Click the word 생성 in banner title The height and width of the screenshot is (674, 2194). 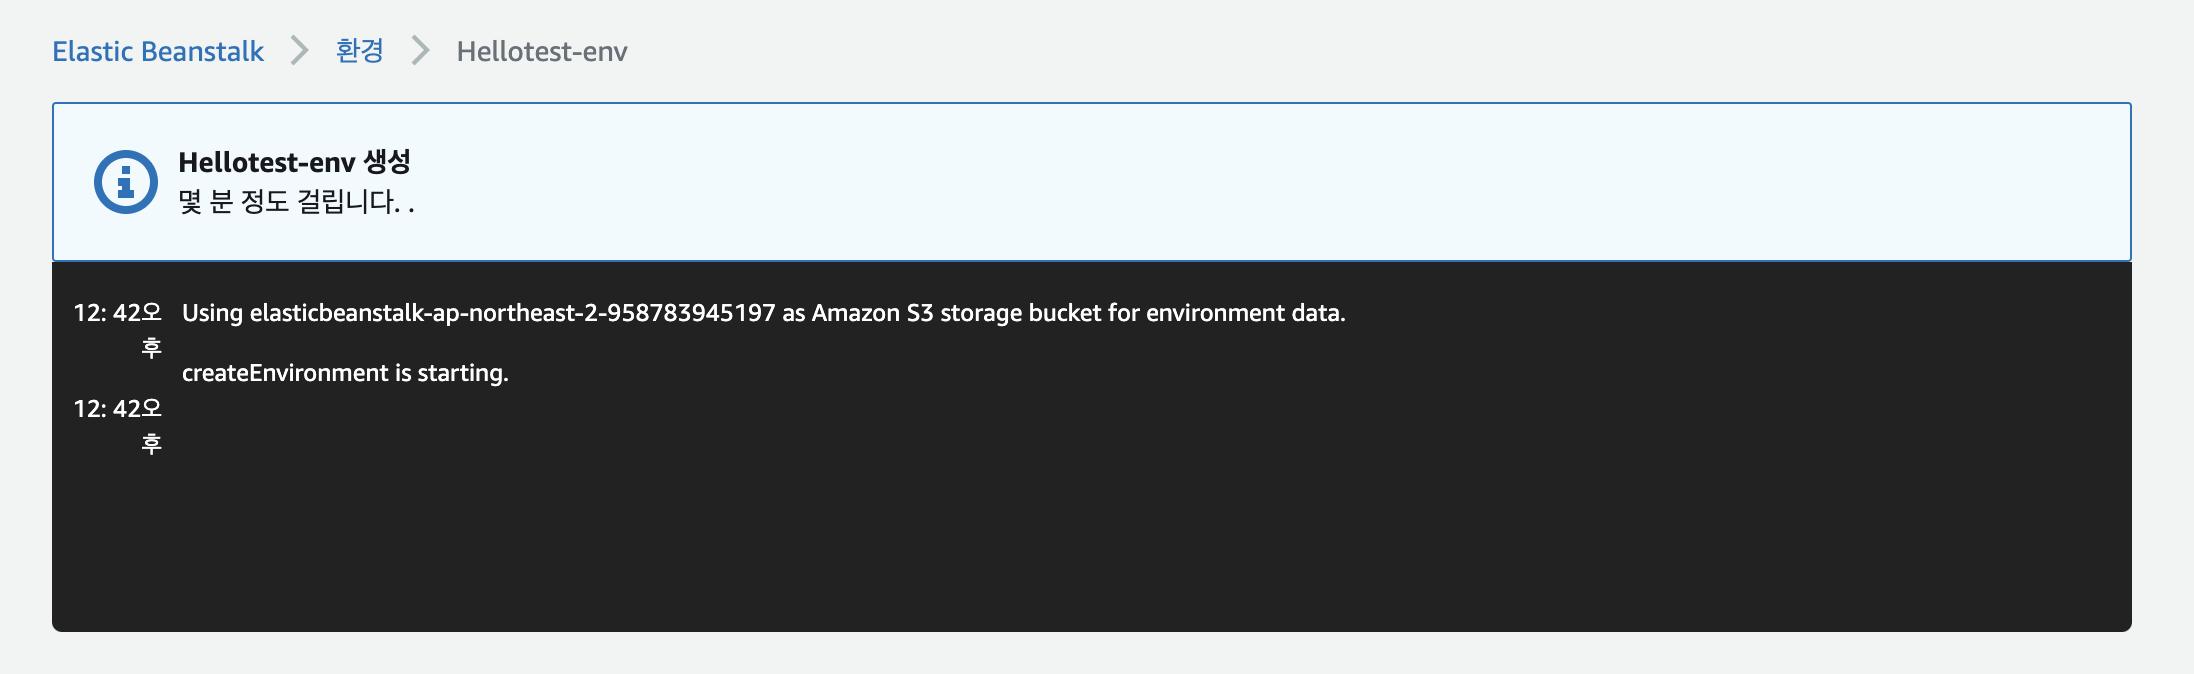pyautogui.click(x=387, y=162)
